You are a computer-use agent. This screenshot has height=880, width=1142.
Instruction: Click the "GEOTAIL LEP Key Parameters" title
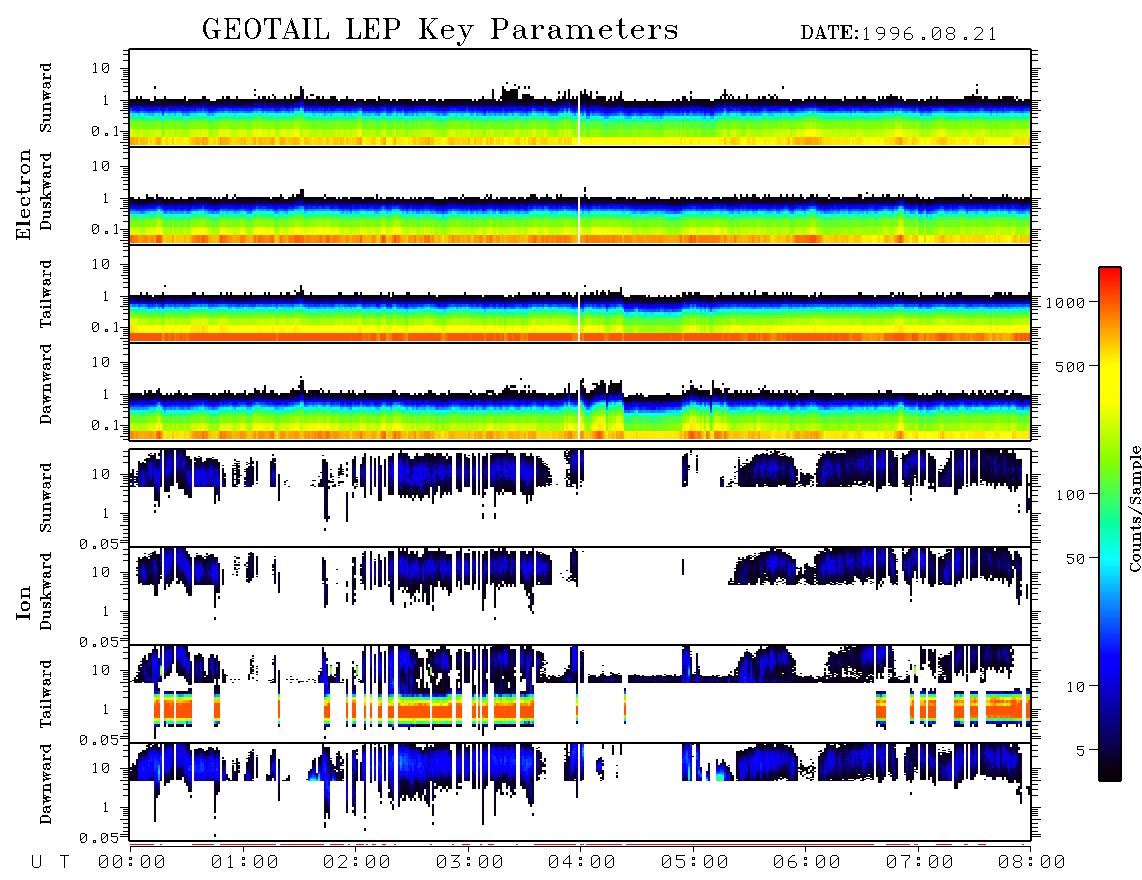(x=440, y=30)
